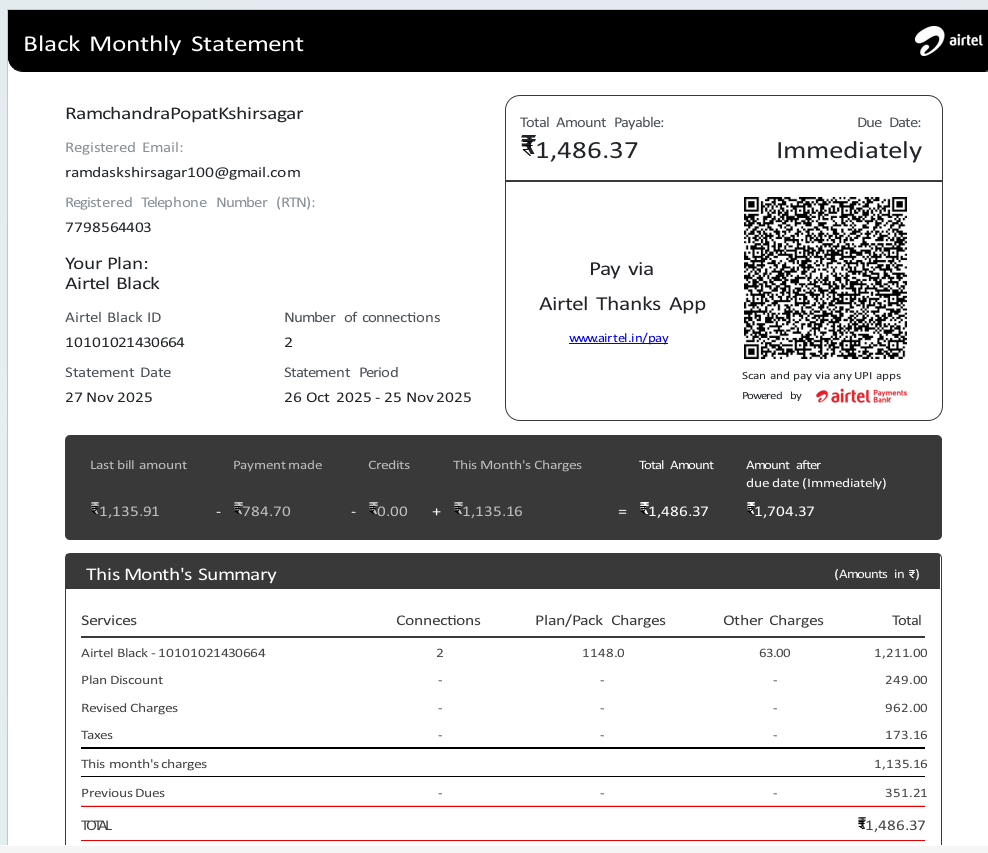988x853 pixels.
Task: Click the Previous Dues row label
Action: 123,793
